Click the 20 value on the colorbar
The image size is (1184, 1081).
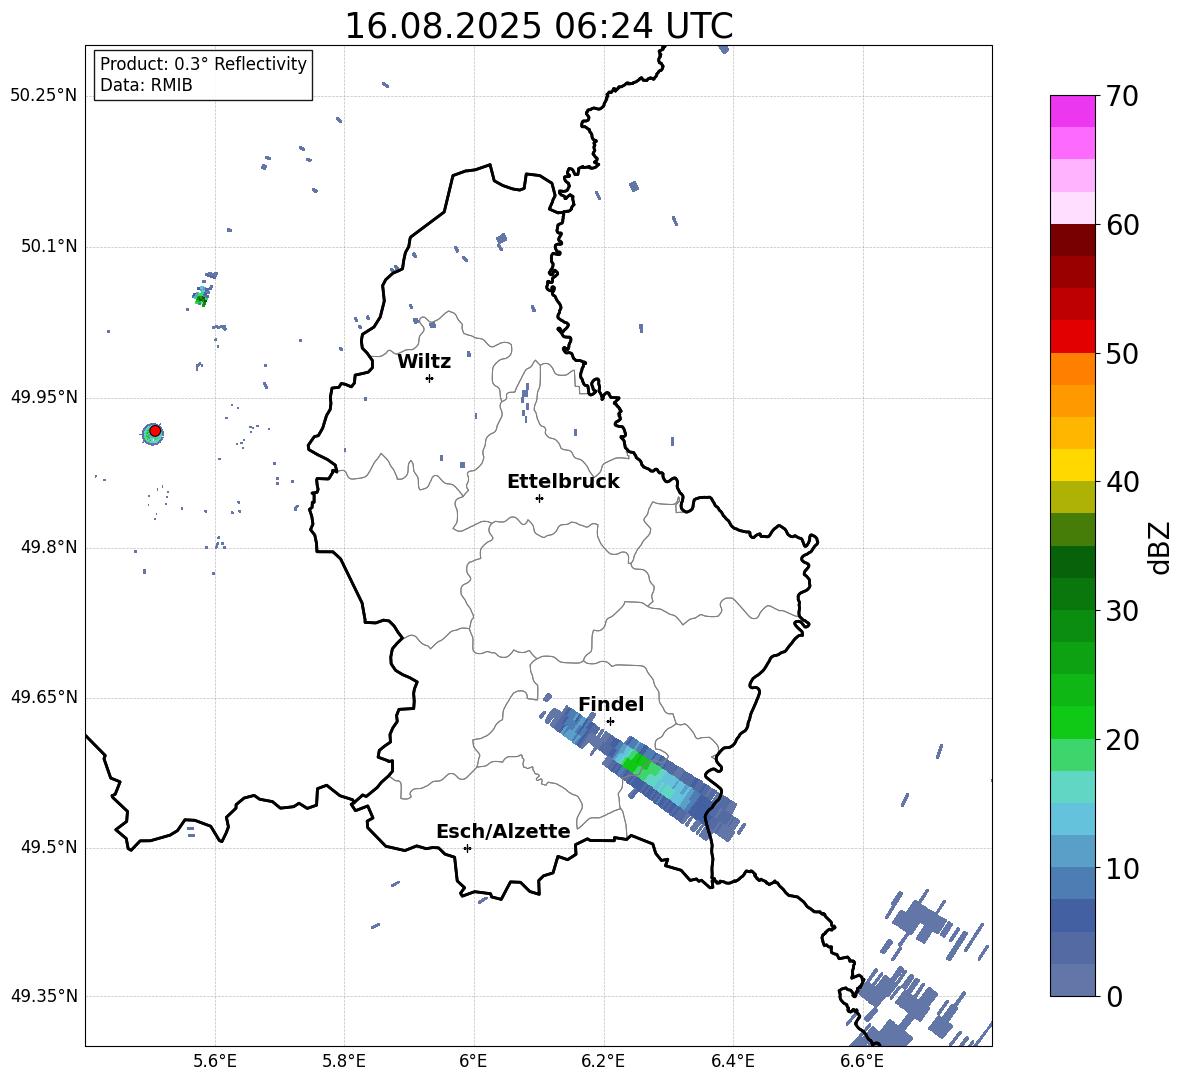click(x=1123, y=740)
